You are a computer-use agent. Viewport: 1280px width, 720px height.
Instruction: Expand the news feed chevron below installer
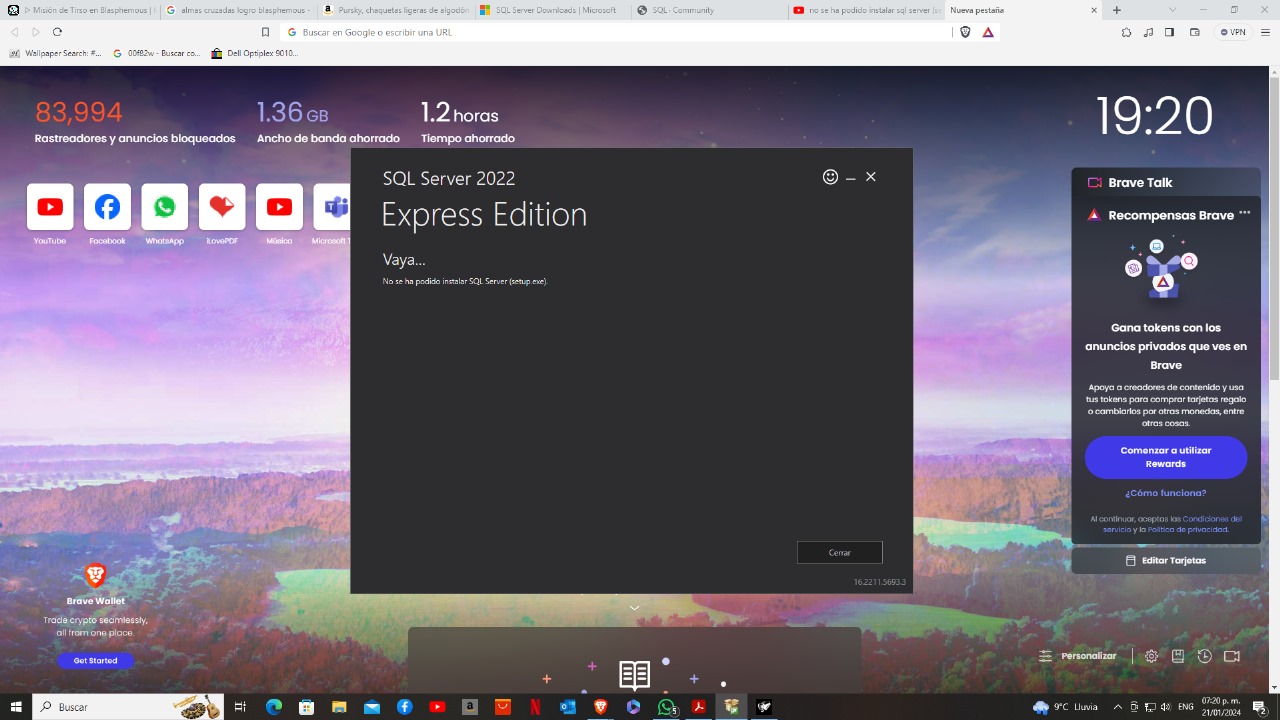(x=634, y=608)
